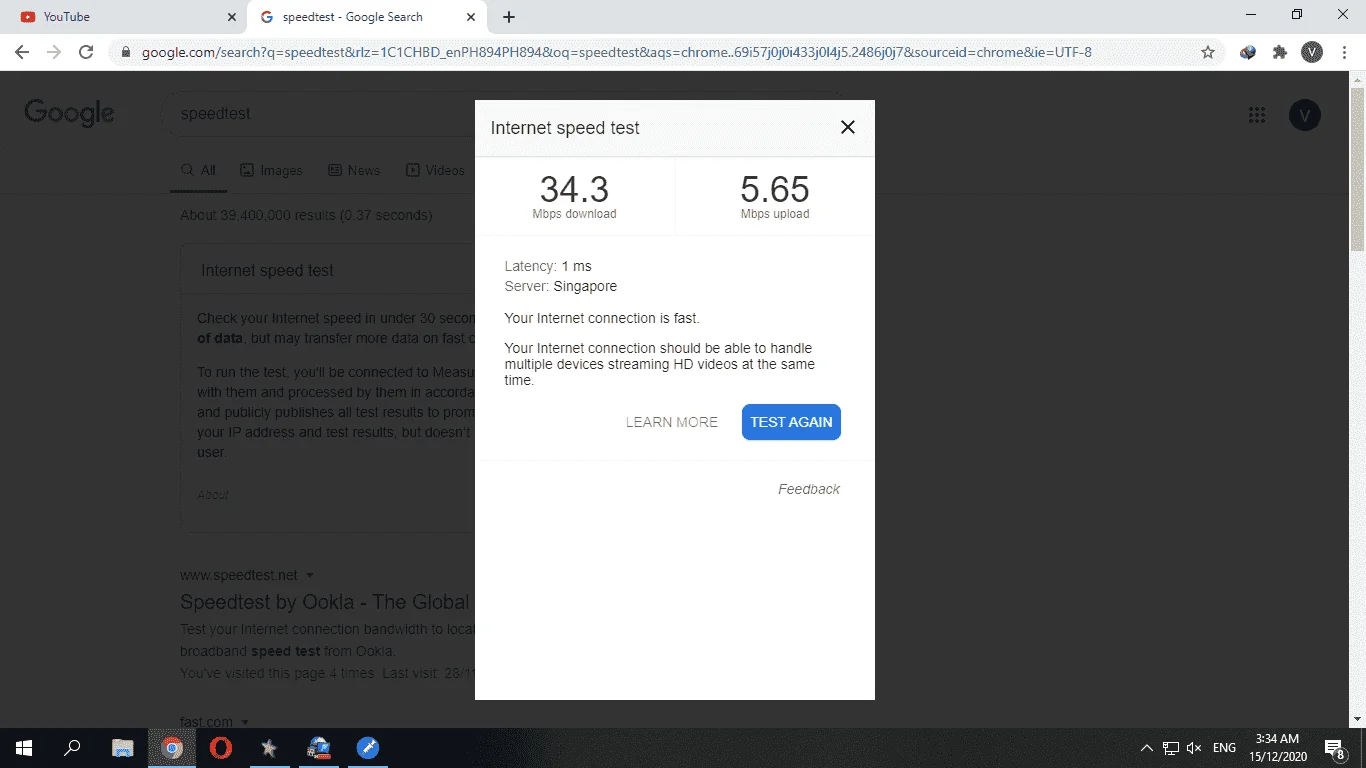Open the Windows Start menu

click(24, 747)
